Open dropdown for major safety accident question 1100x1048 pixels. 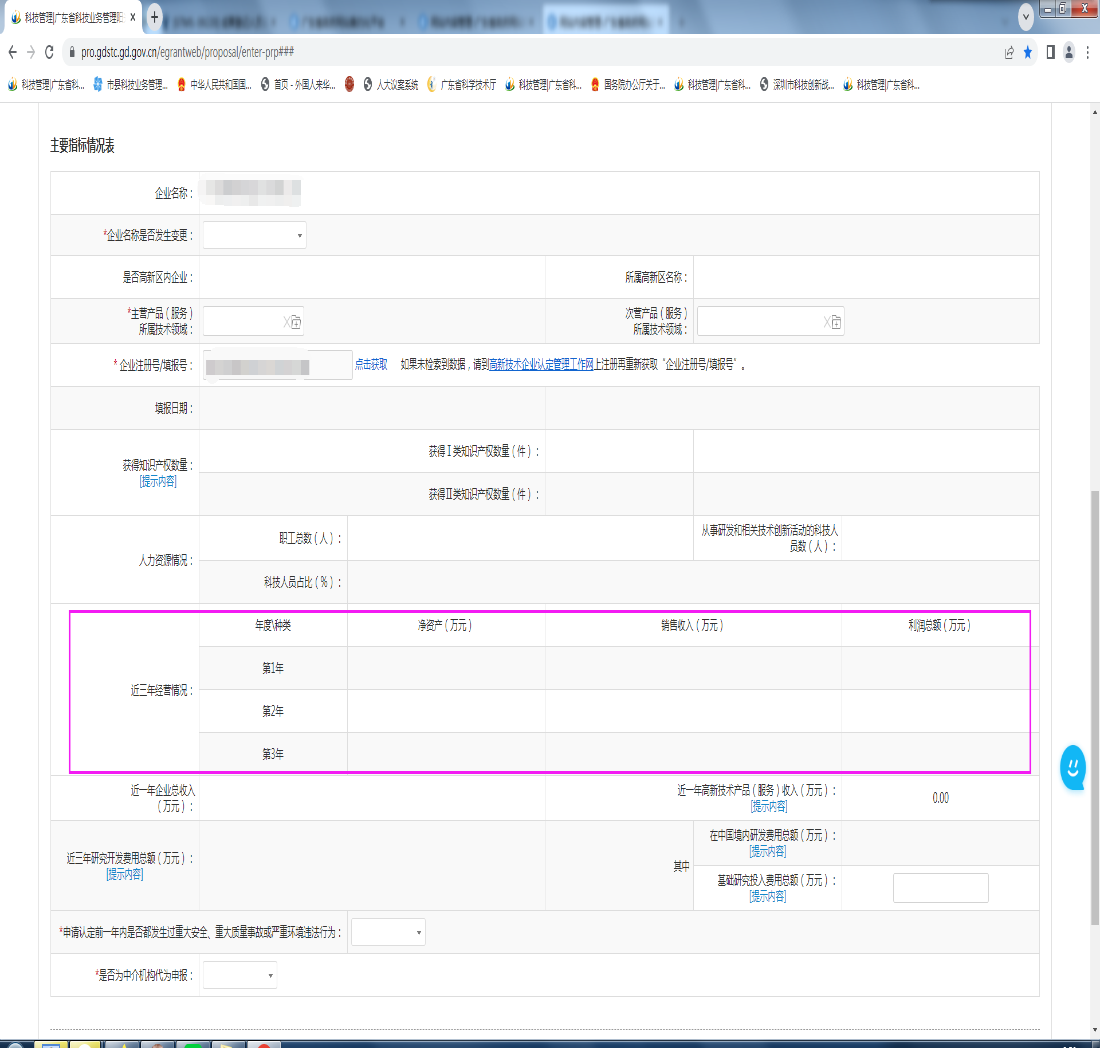click(388, 932)
